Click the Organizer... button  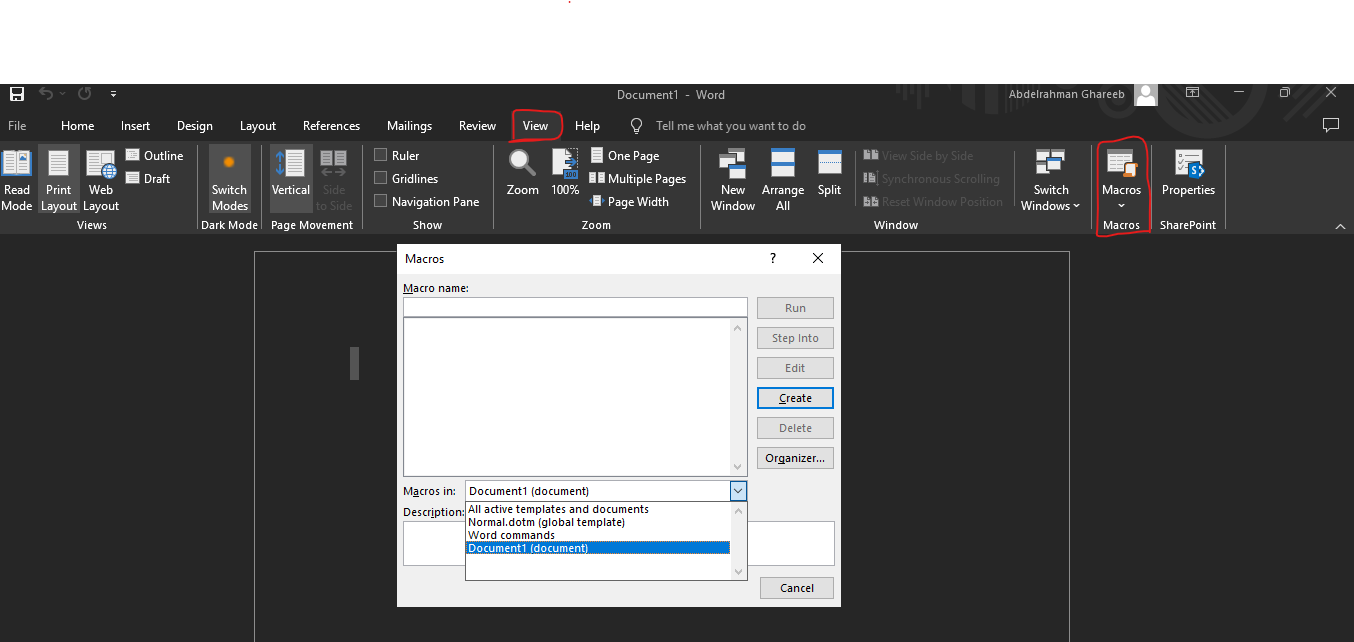795,458
